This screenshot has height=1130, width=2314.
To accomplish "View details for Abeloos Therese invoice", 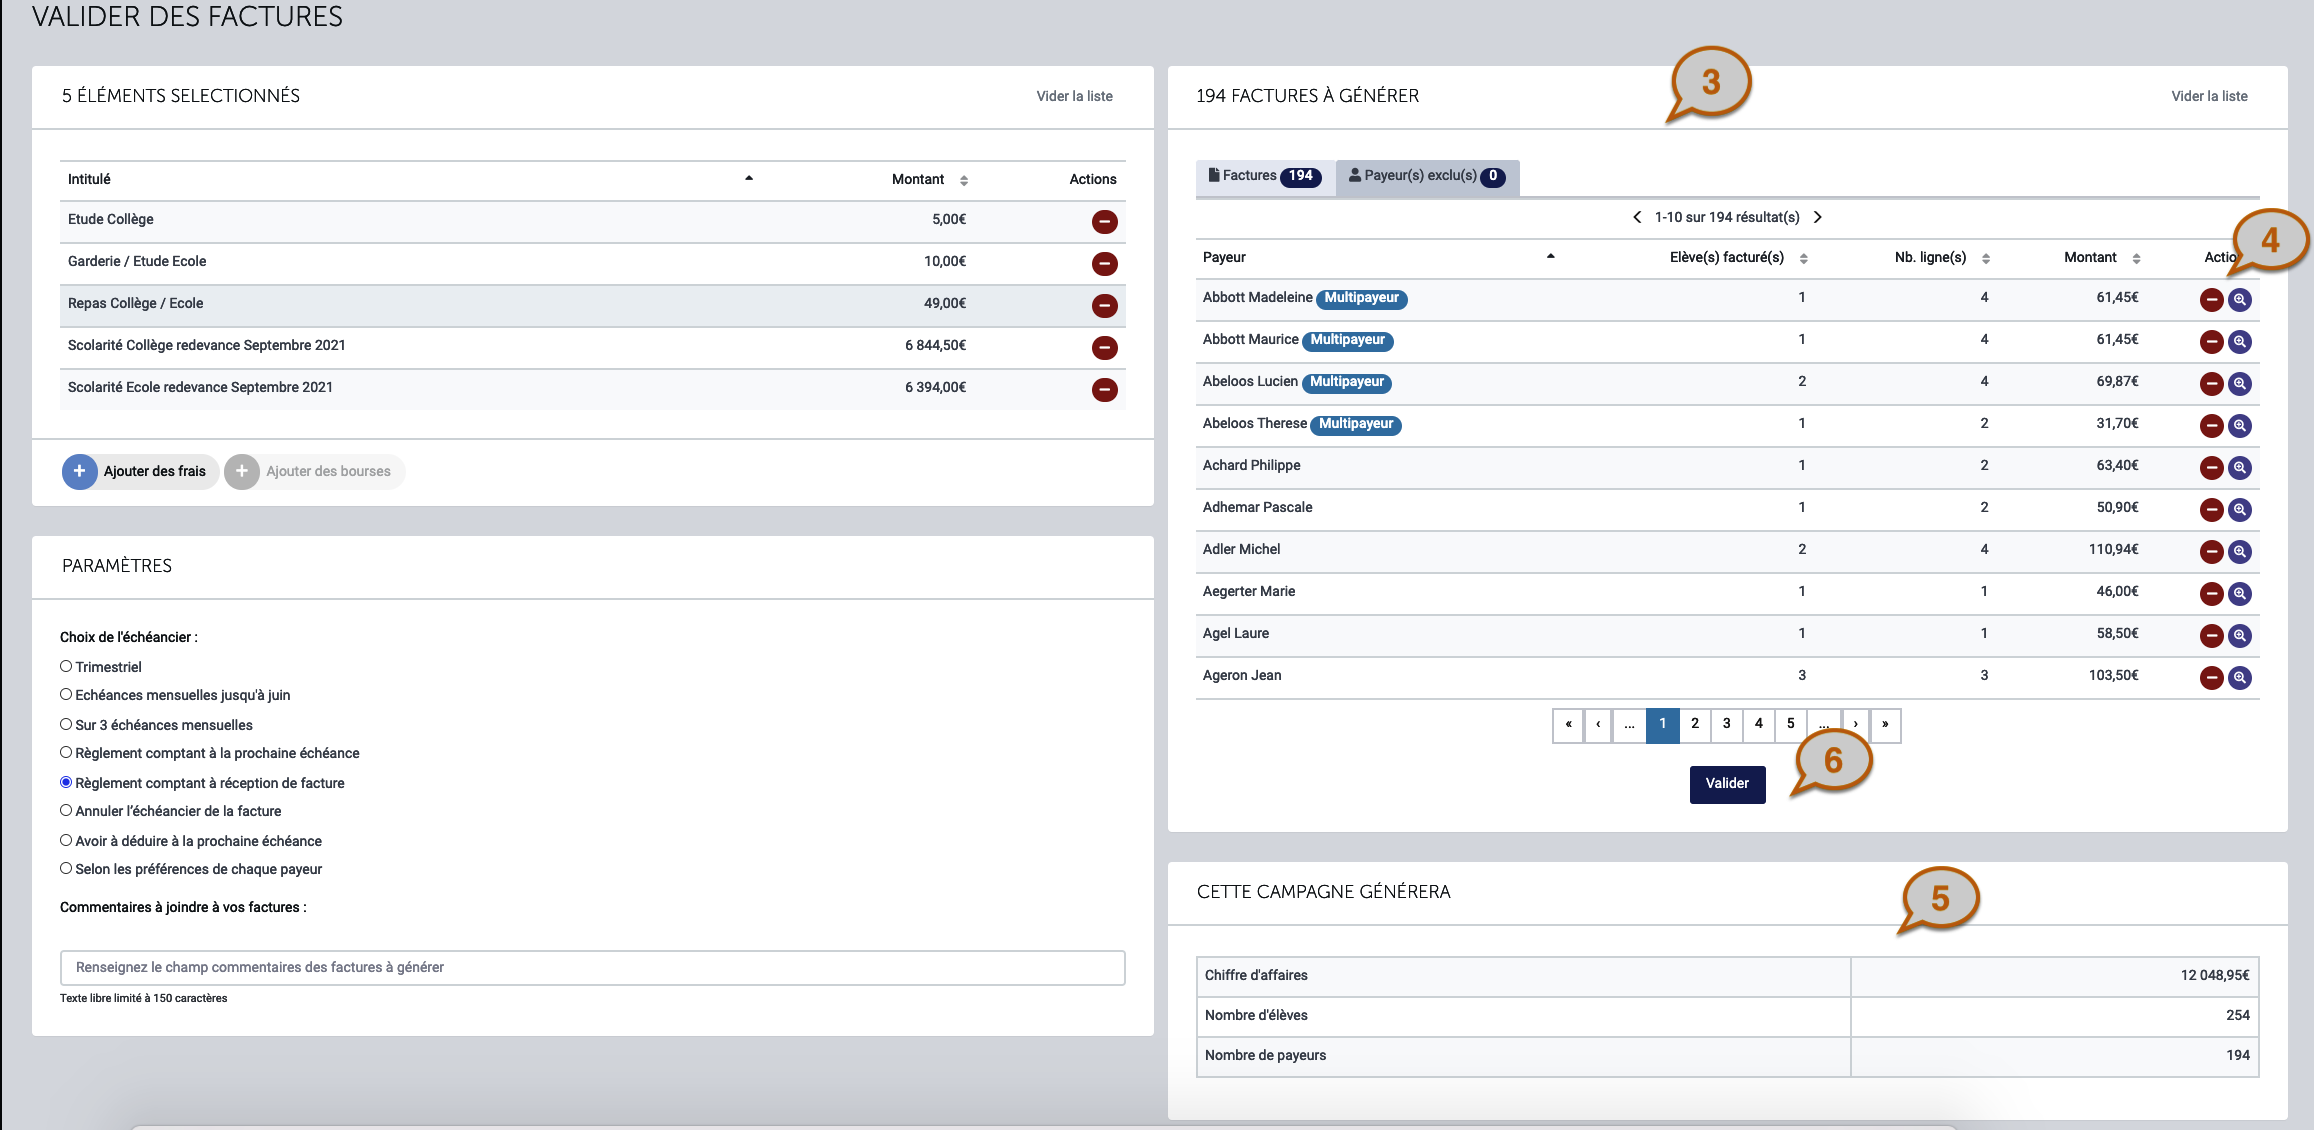I will pos(2240,425).
